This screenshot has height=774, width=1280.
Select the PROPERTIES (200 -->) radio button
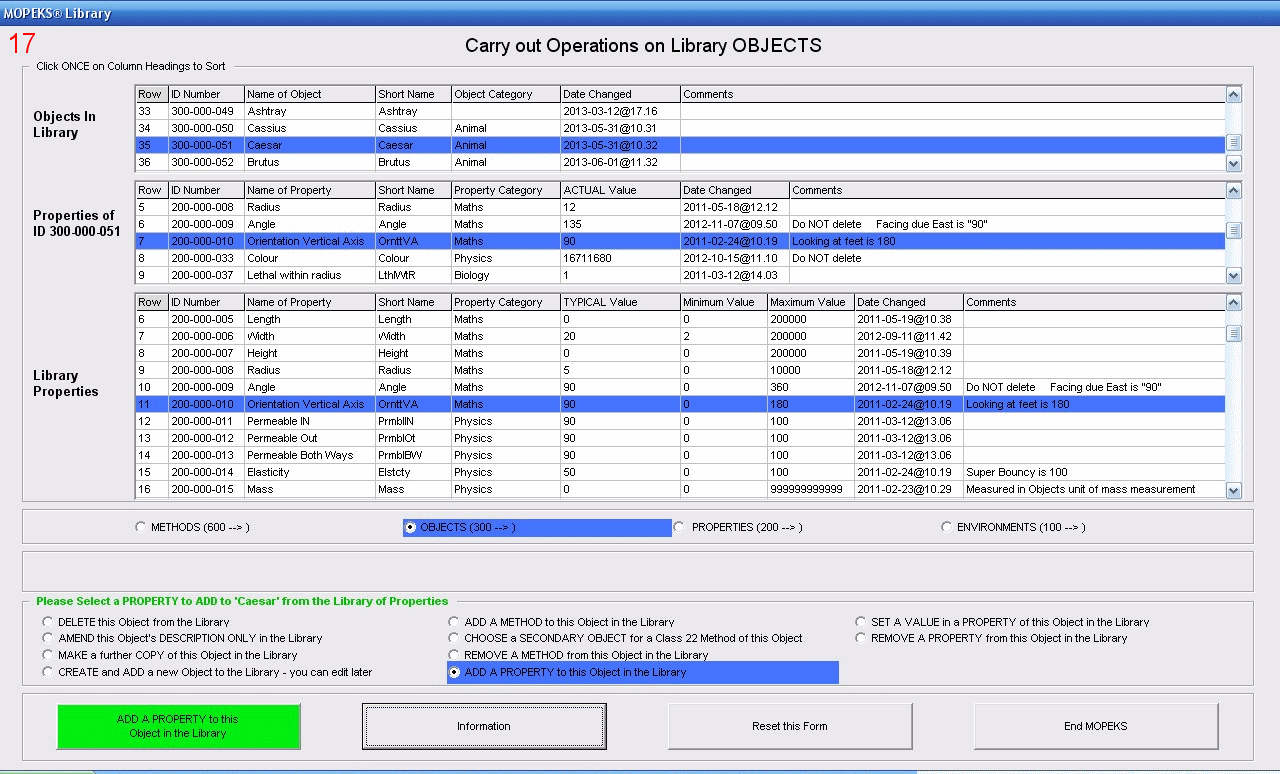tap(680, 527)
